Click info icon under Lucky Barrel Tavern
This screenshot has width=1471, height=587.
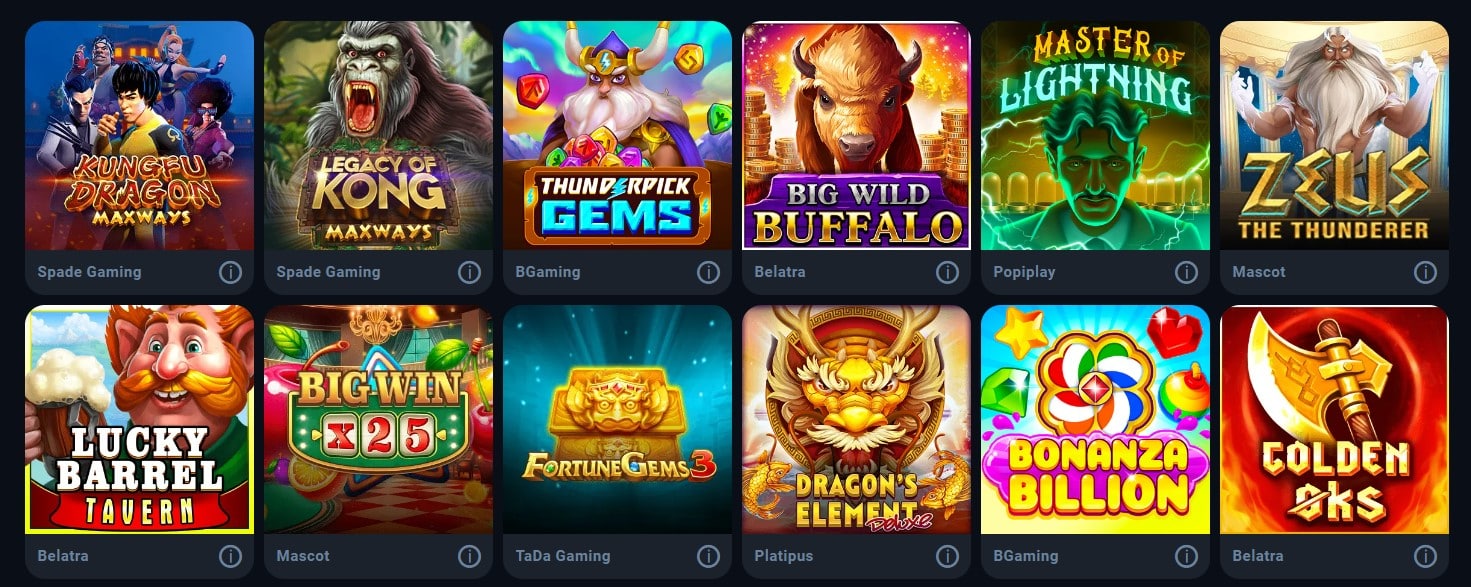coord(230,556)
